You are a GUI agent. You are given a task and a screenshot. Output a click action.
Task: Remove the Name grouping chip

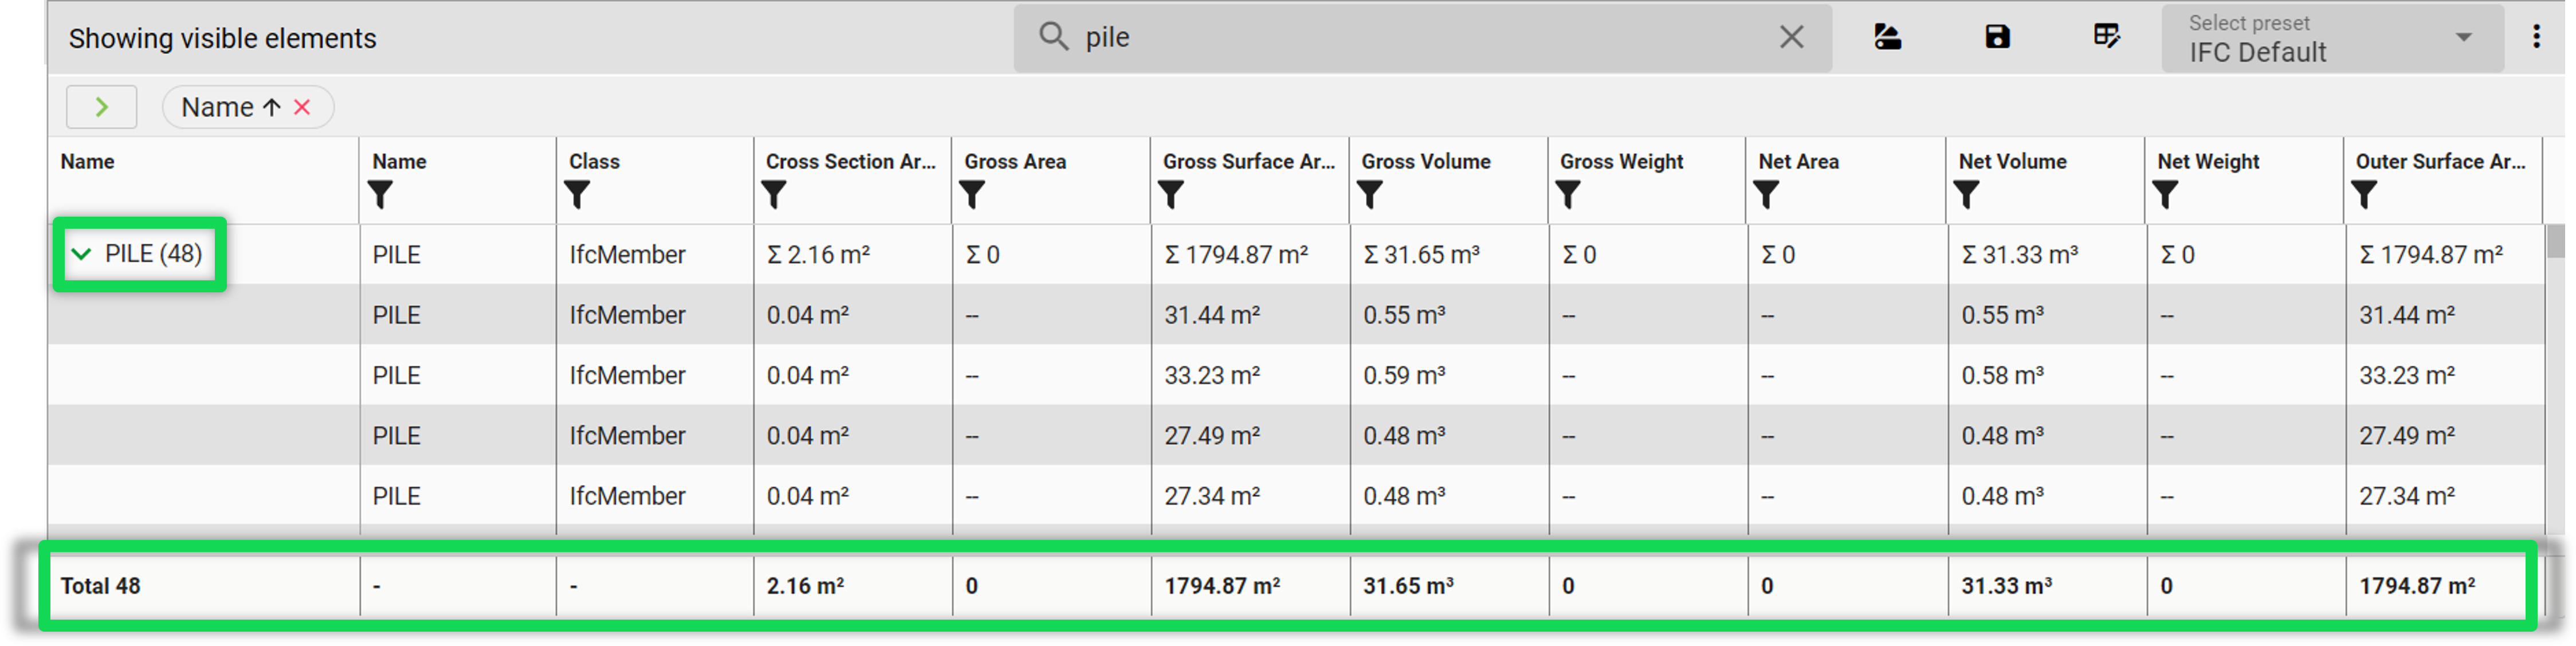click(x=302, y=107)
